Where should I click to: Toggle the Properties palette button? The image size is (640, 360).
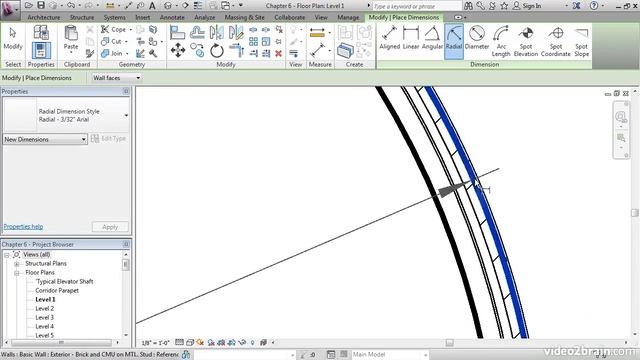[x=41, y=51]
